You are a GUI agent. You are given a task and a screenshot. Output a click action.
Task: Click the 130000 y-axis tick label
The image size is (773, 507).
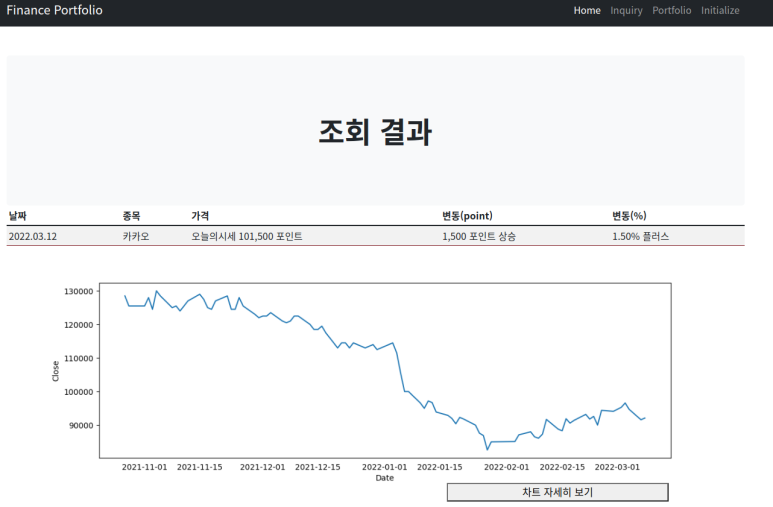click(78, 291)
